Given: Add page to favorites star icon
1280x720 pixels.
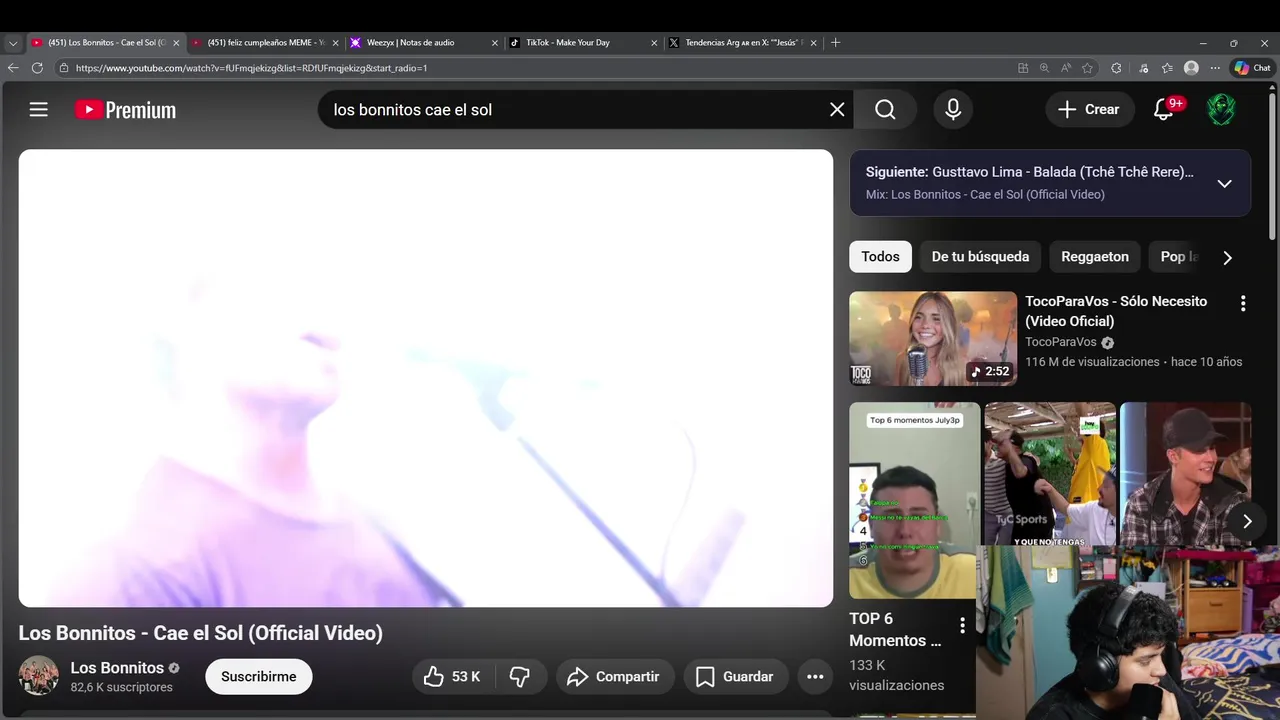Looking at the screenshot, I should point(1087,68).
